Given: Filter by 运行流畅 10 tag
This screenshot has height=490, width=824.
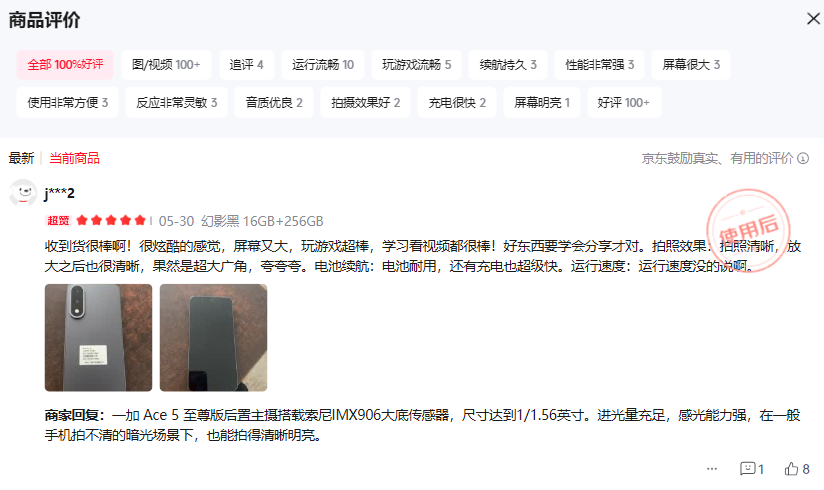Looking at the screenshot, I should (x=323, y=65).
